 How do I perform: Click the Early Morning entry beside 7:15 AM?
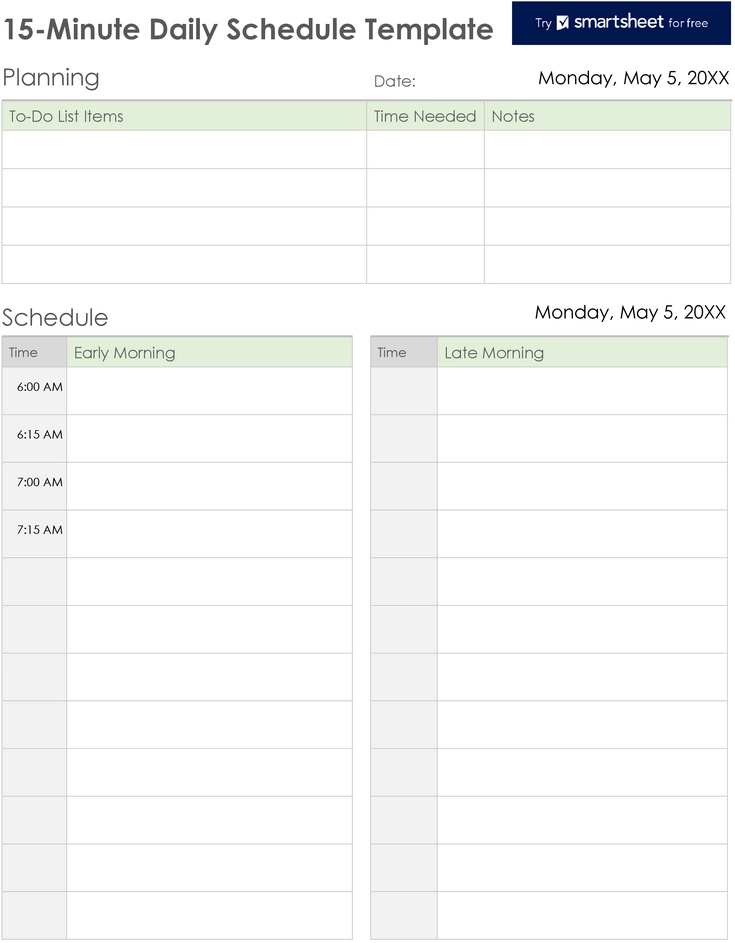209,534
